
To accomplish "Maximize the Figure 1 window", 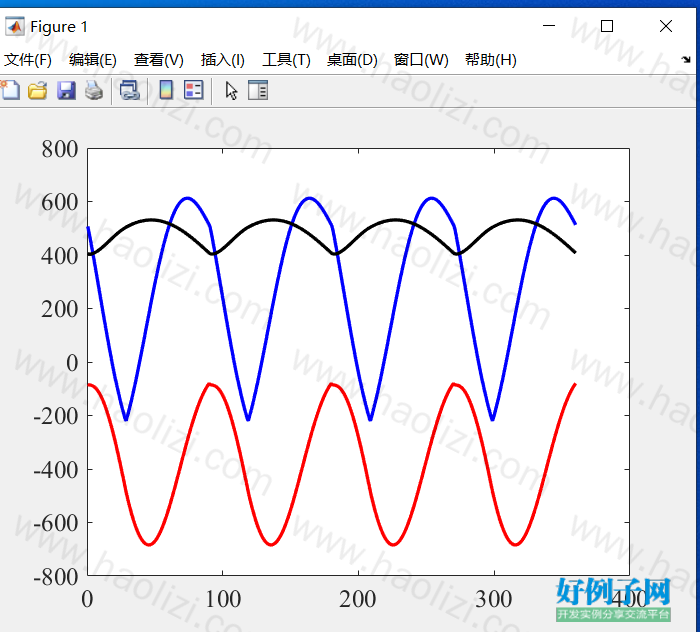I will 607,26.
